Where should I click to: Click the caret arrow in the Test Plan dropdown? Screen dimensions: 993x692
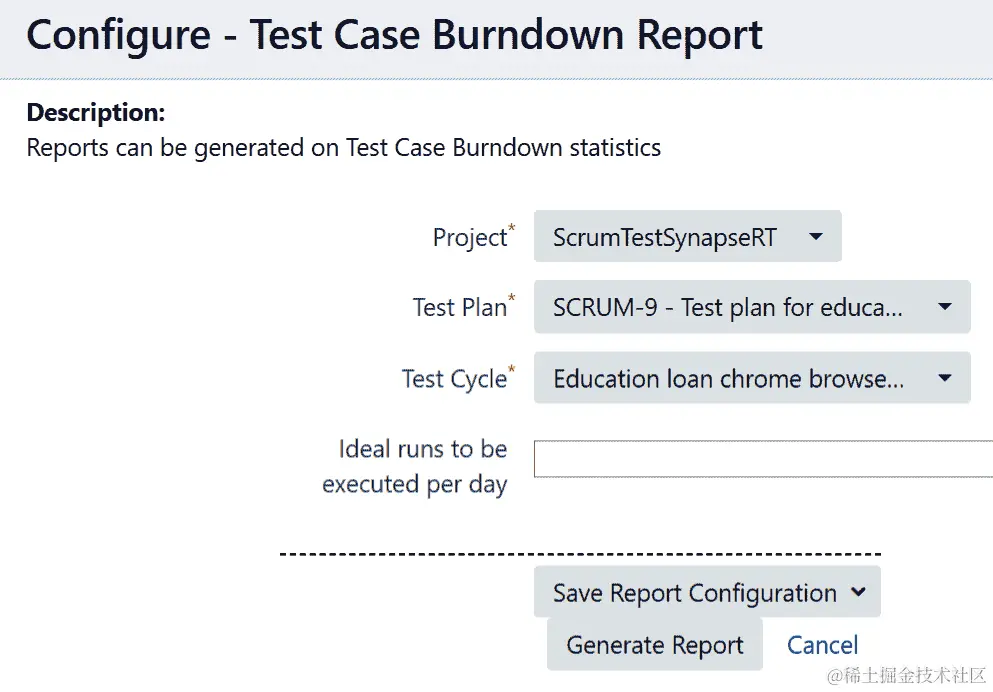944,308
